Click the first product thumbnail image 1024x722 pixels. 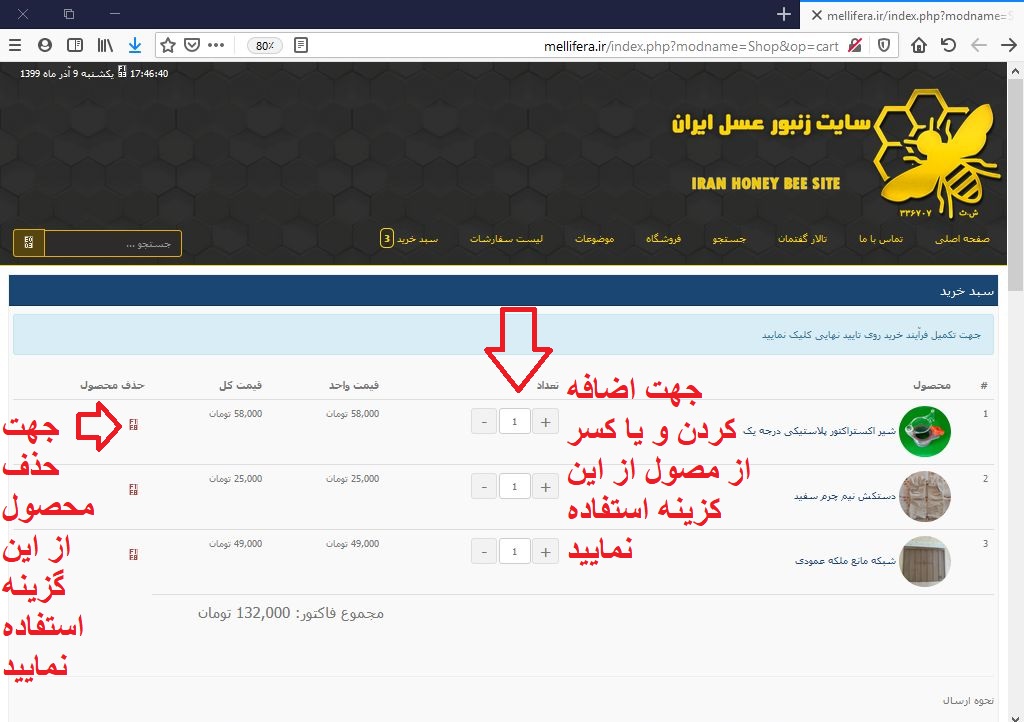[x=924, y=432]
